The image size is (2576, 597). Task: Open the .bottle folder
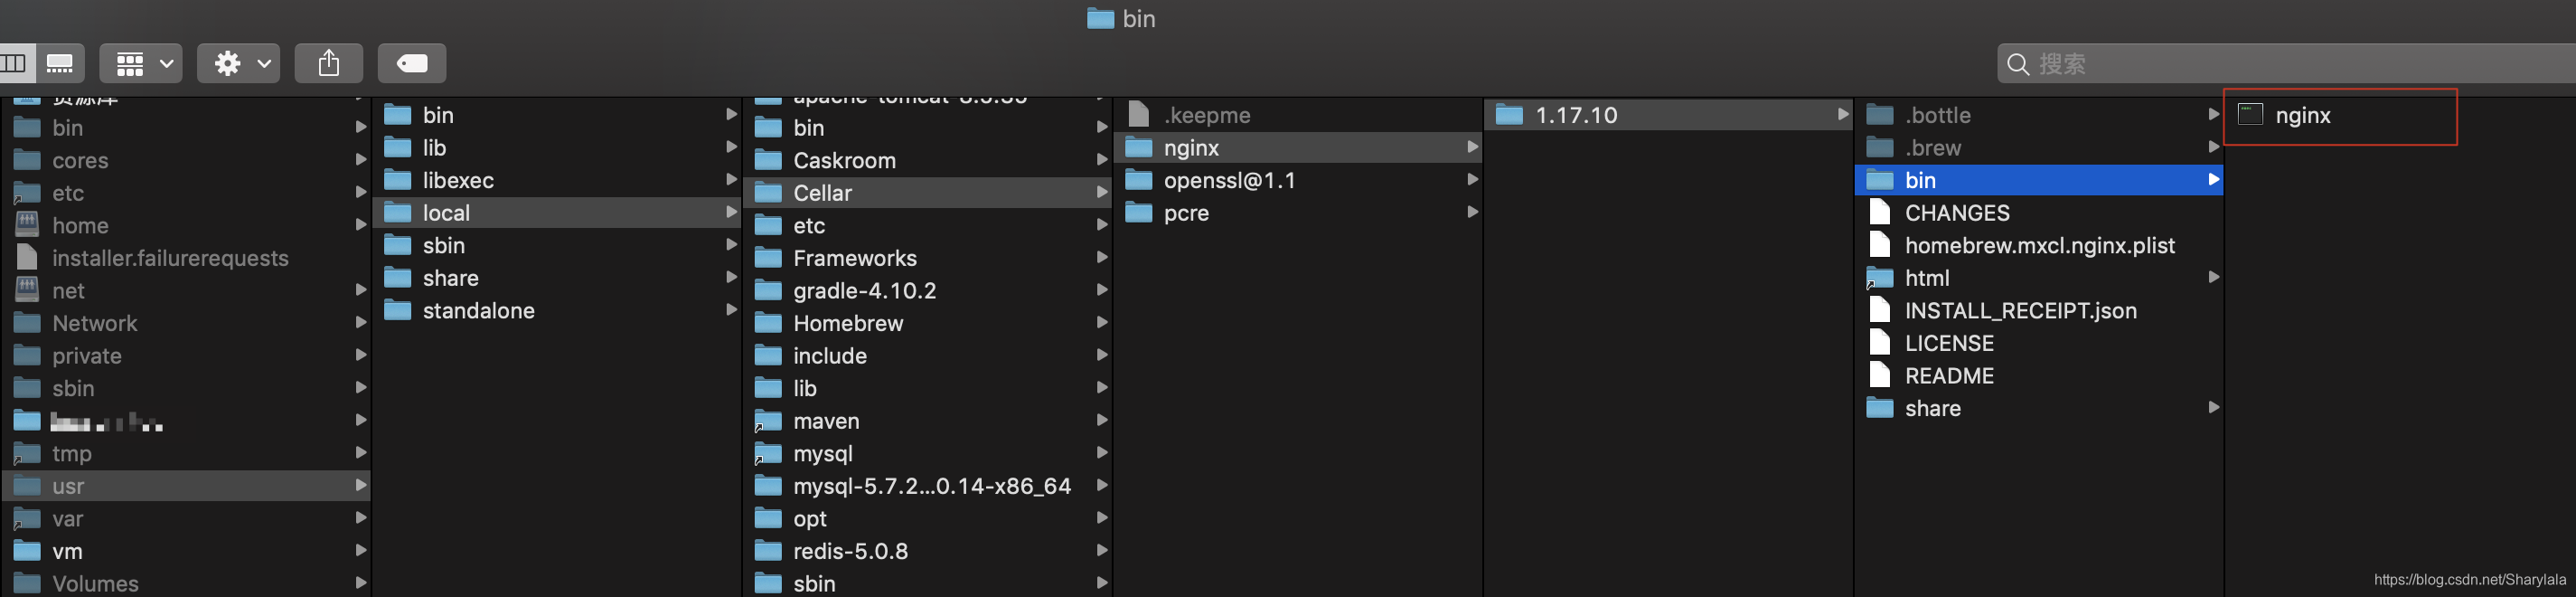(x=2038, y=115)
